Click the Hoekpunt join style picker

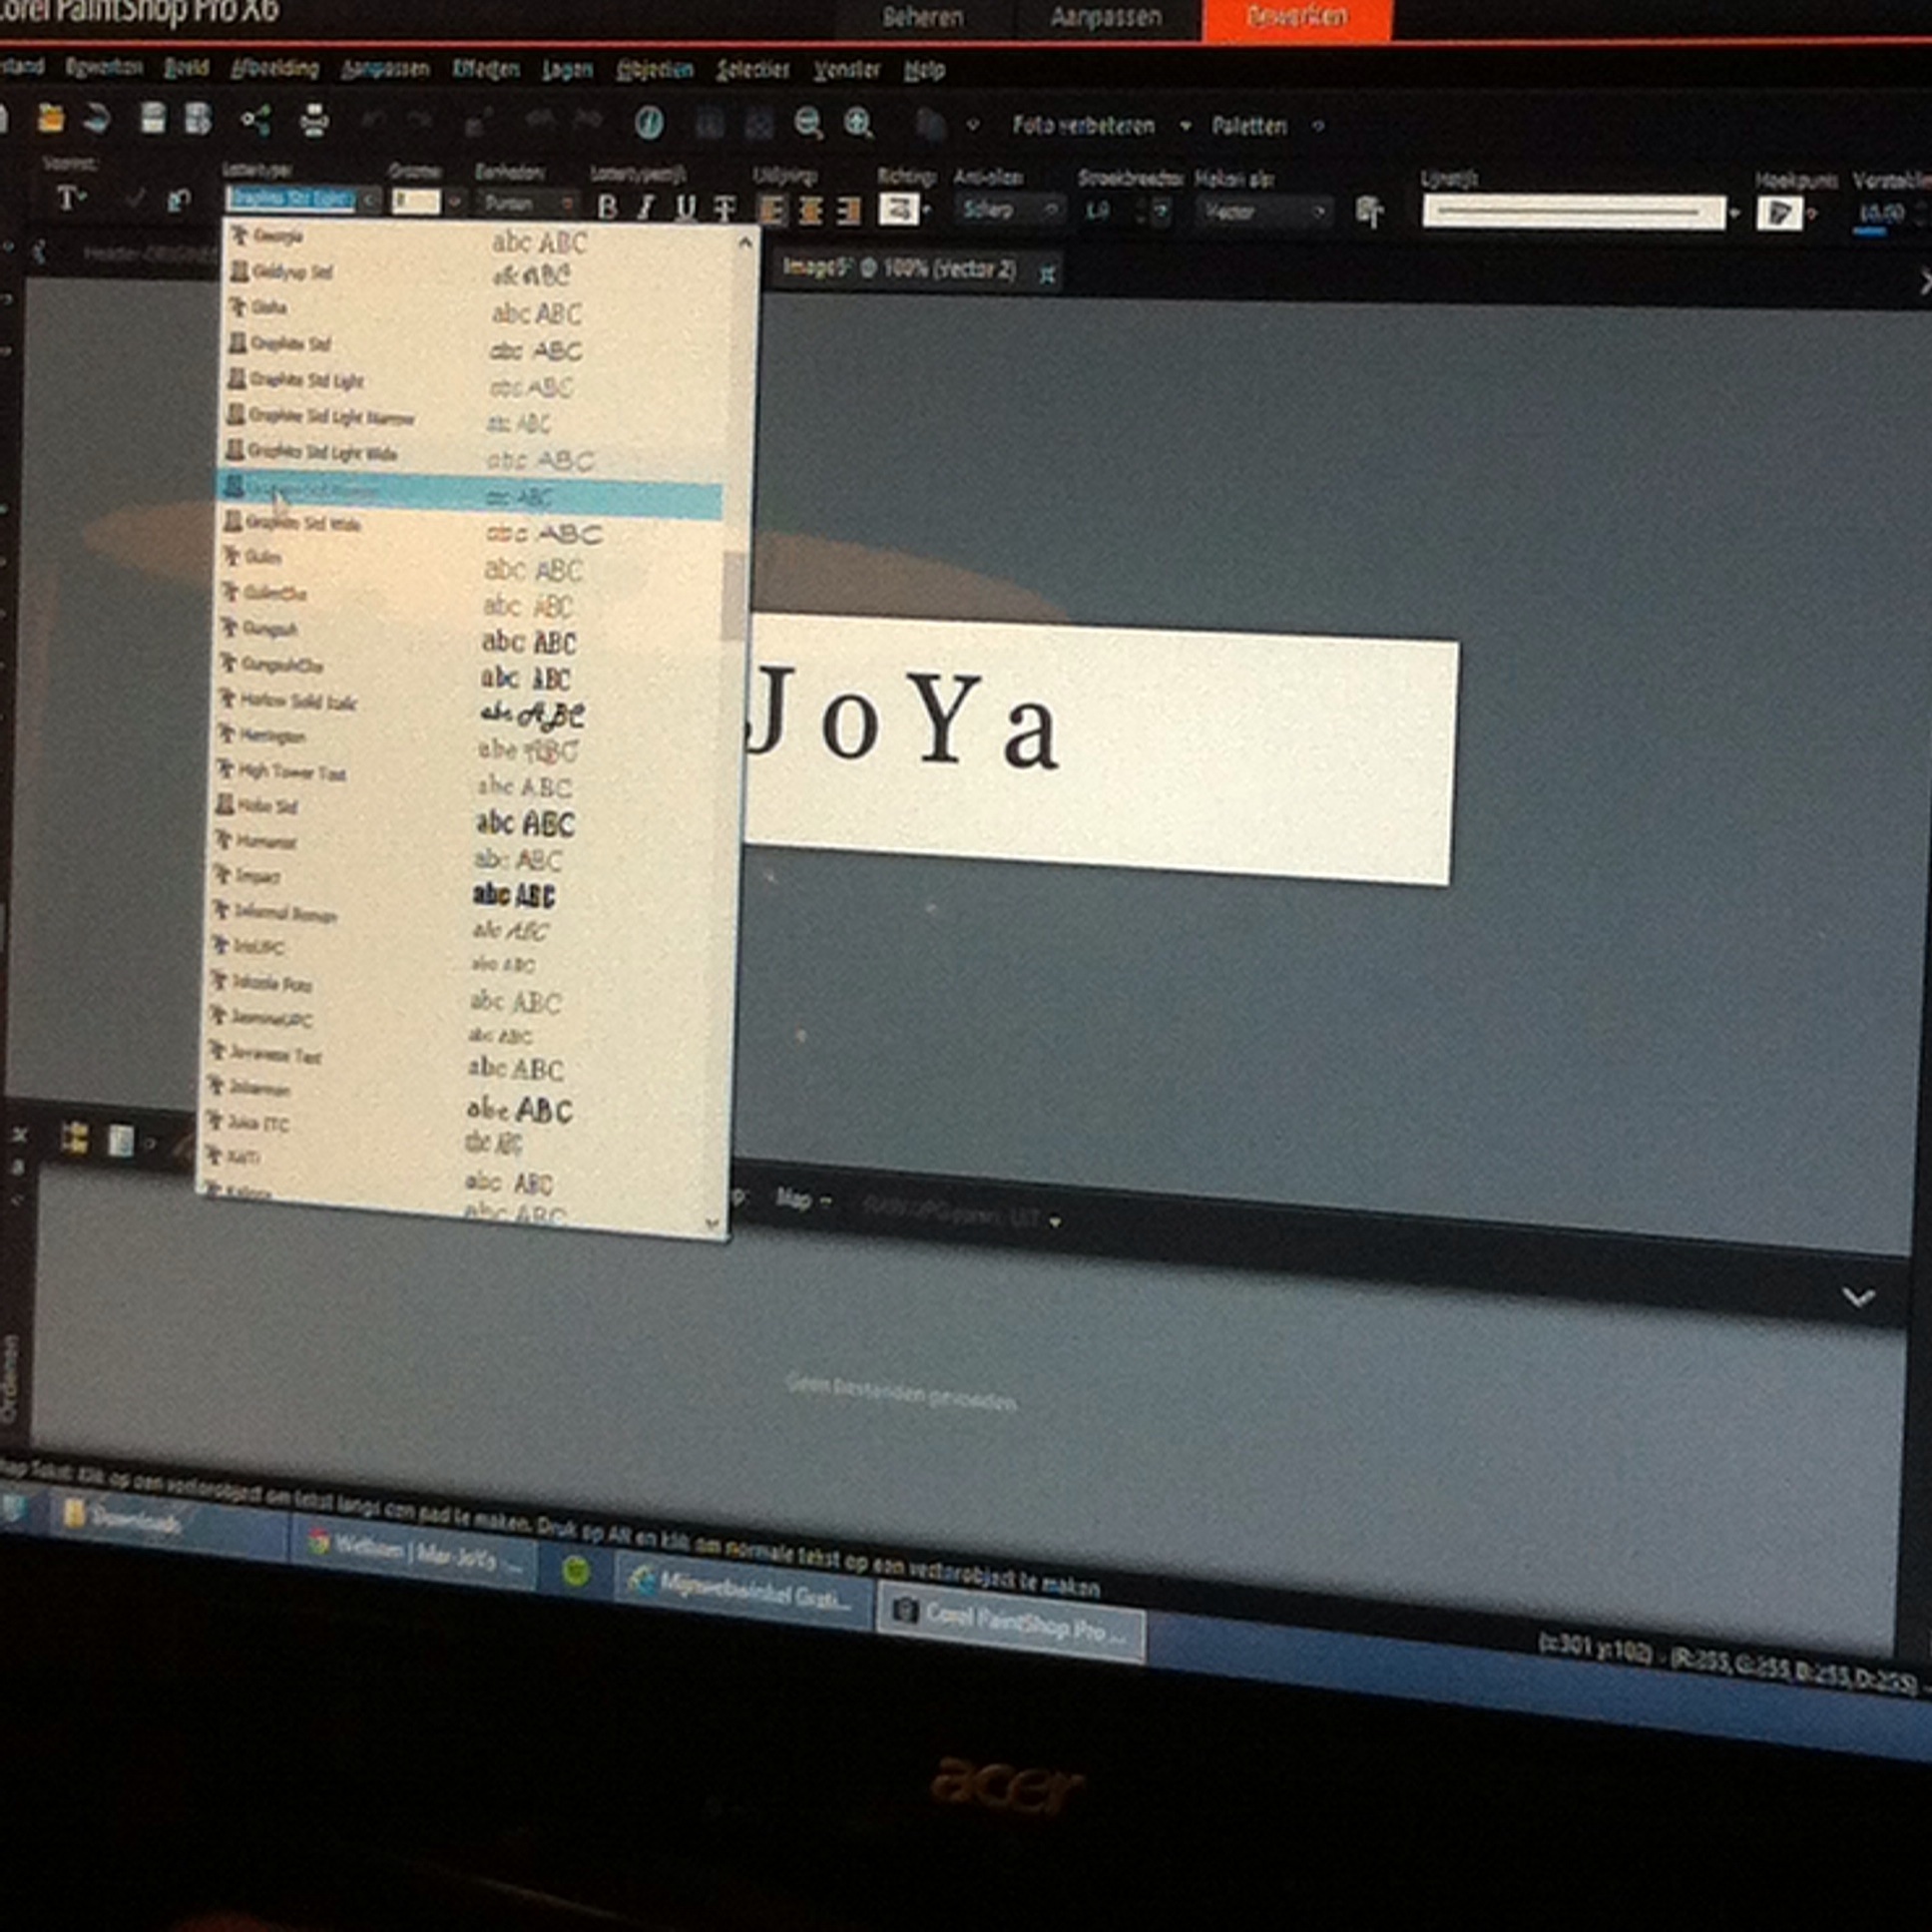(x=1780, y=213)
